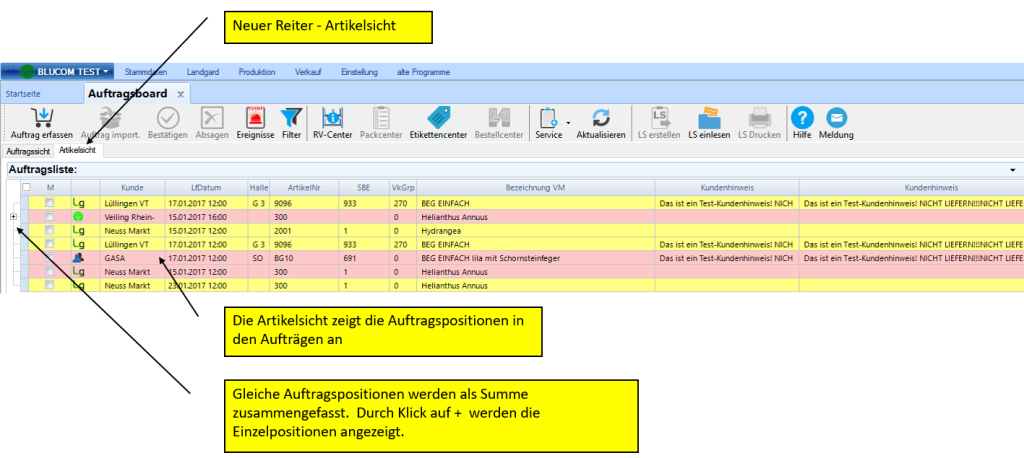1024x458 pixels.
Task: Click the Filter funnel icon
Action: [291, 117]
